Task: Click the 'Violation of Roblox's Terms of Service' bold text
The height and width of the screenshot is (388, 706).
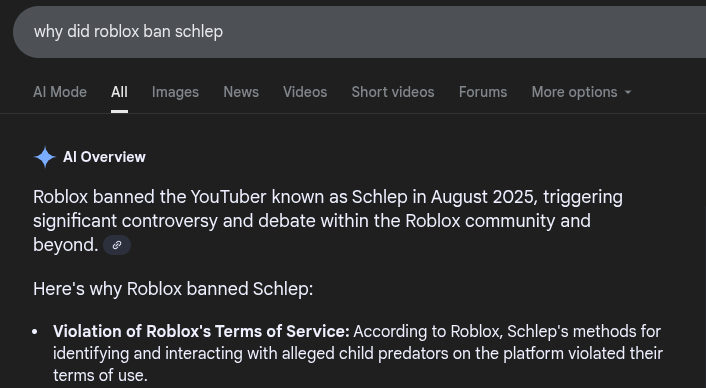Action: click(x=201, y=331)
